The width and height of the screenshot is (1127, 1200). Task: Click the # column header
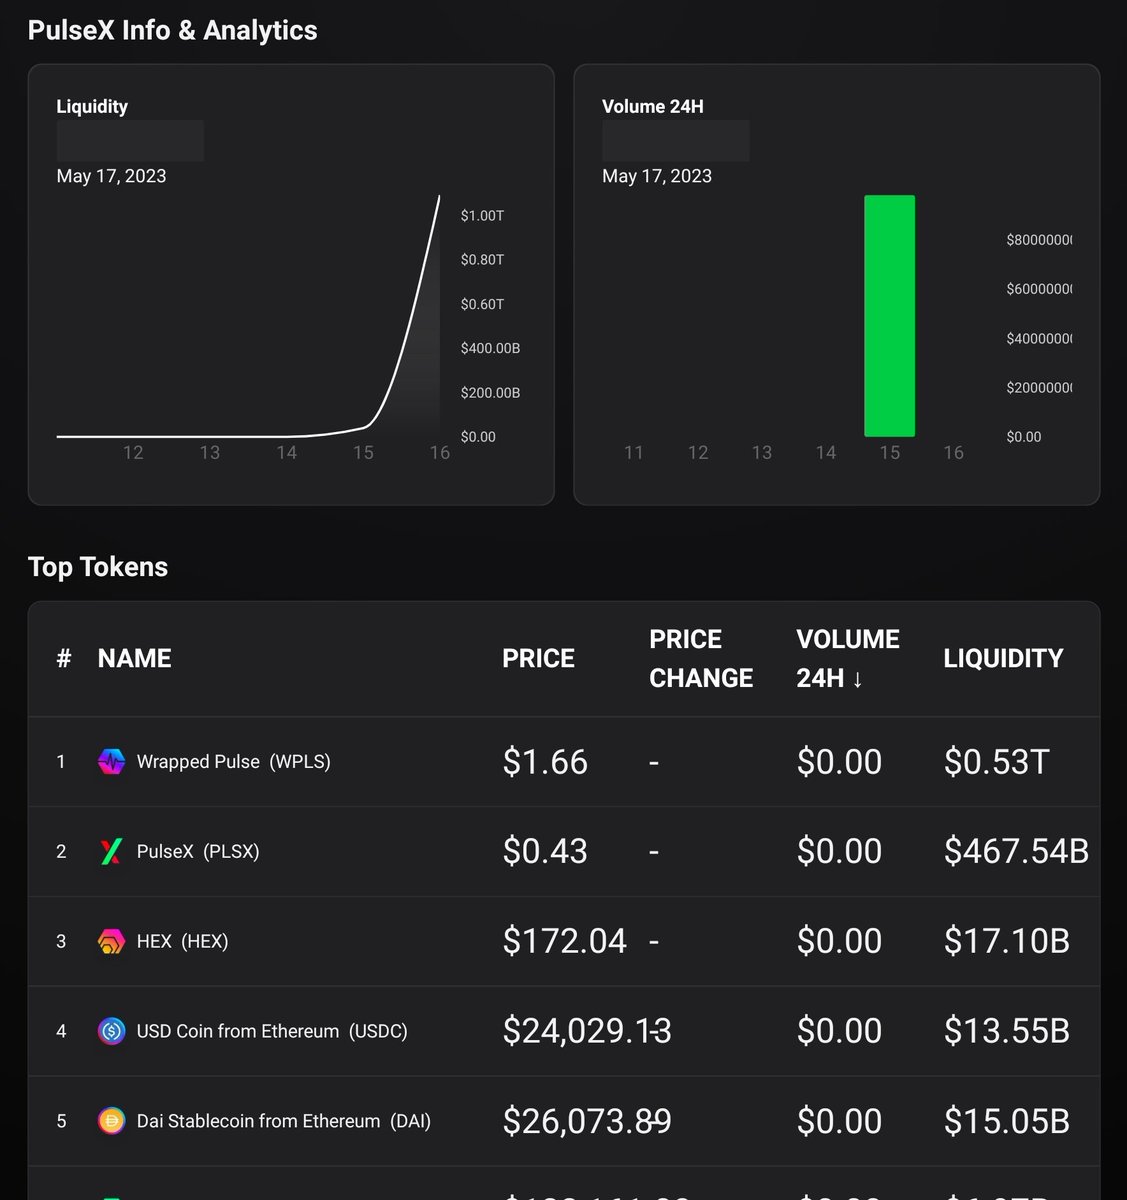click(x=64, y=658)
